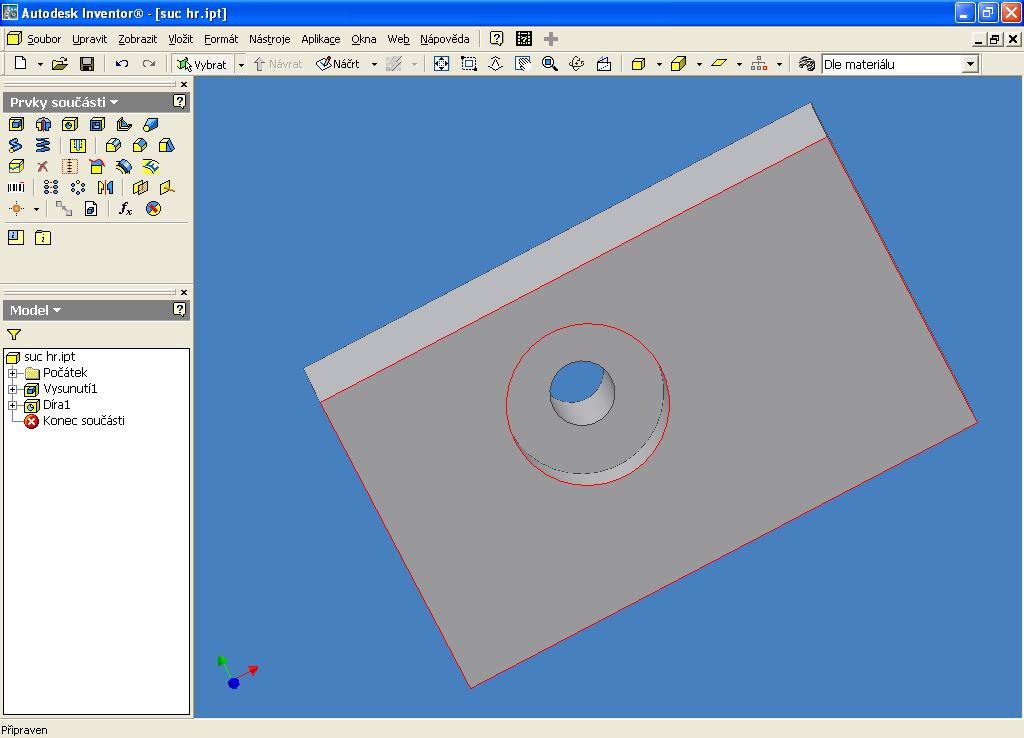
Task: Expand the Počátek folder node
Action: pyautogui.click(x=13, y=373)
